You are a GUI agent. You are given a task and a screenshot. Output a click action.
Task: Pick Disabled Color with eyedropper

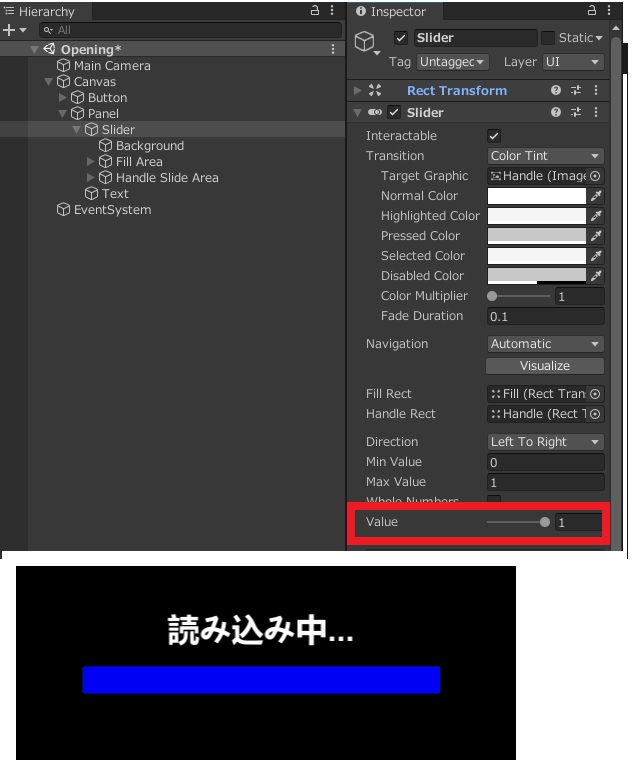[596, 275]
